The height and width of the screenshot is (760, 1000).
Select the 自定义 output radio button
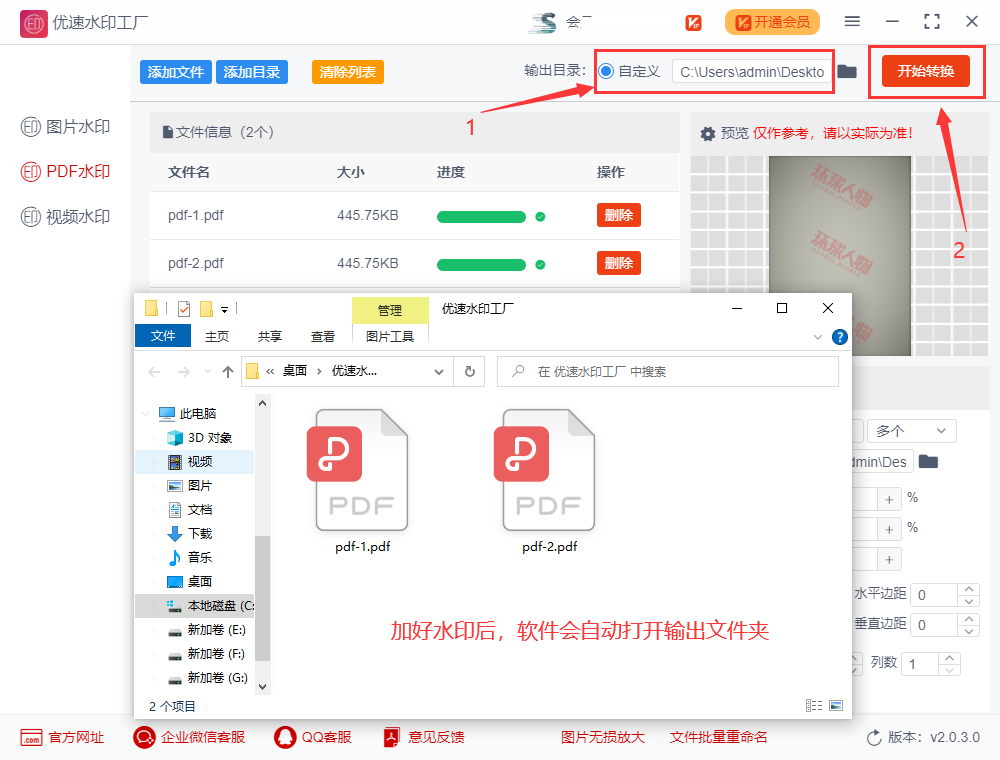[x=607, y=71]
